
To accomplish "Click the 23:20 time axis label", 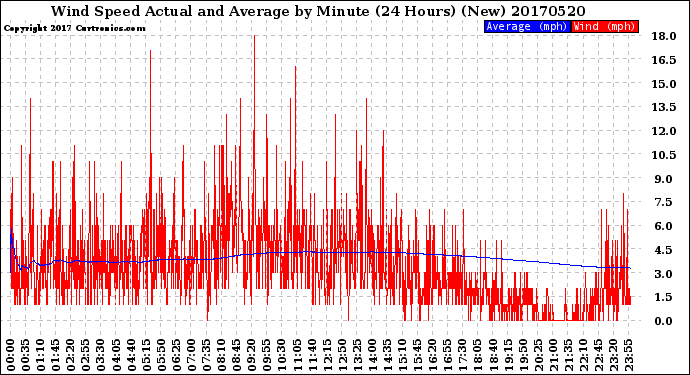I will (614, 355).
